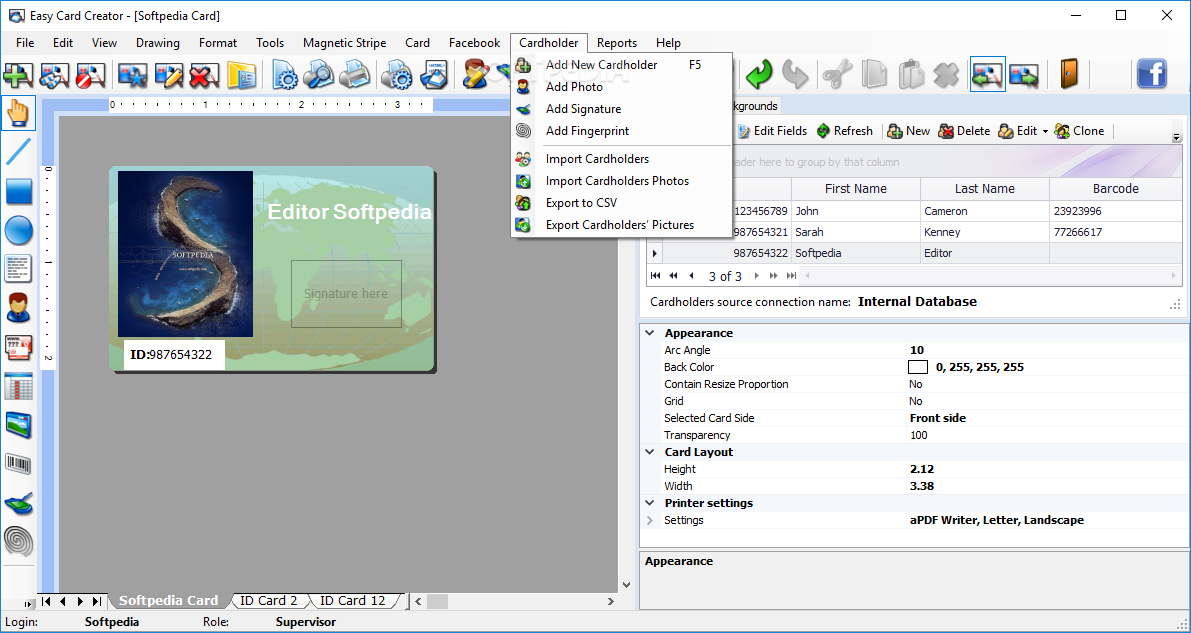
Task: Select the text block tool
Action: 18,268
